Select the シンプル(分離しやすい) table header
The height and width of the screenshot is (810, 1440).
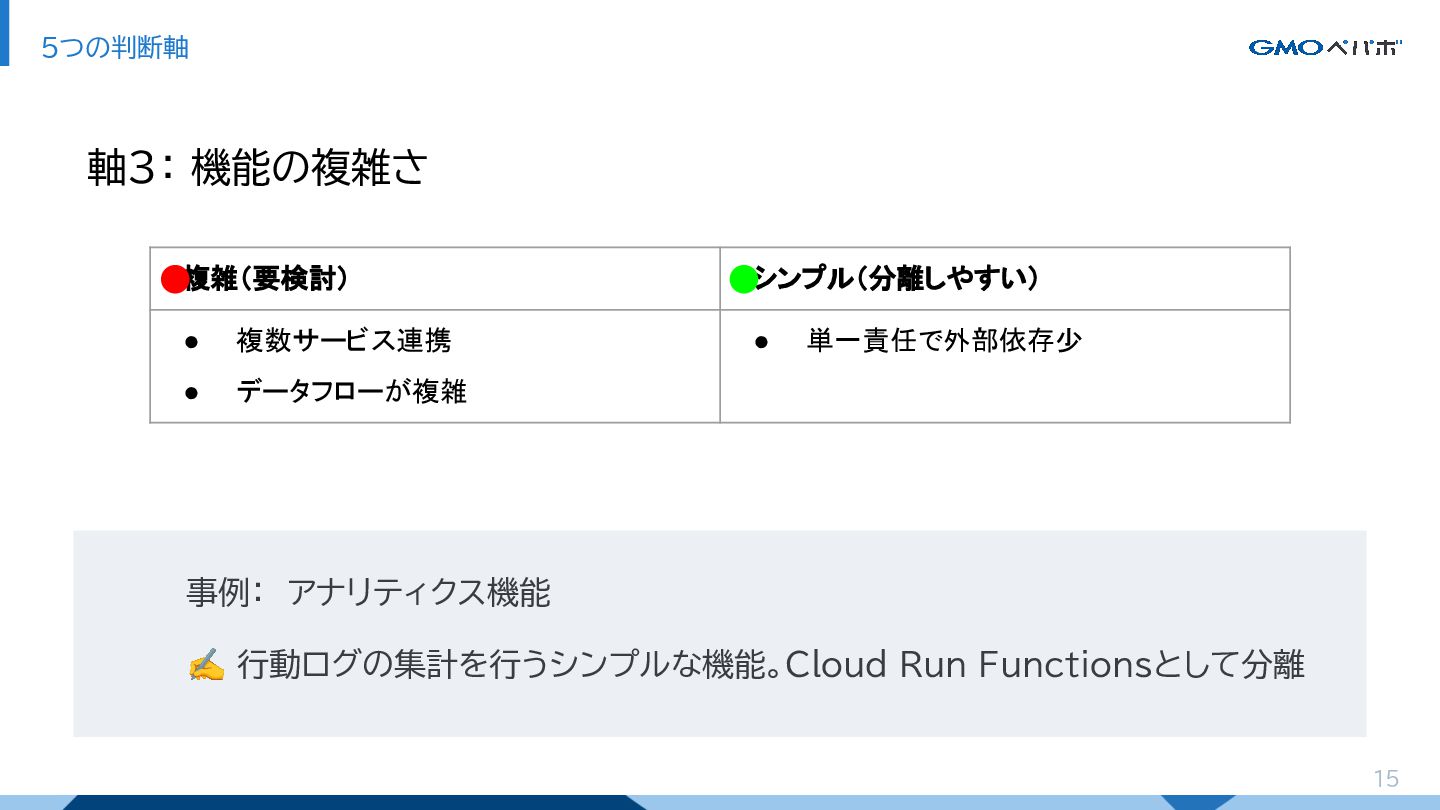pyautogui.click(x=897, y=279)
